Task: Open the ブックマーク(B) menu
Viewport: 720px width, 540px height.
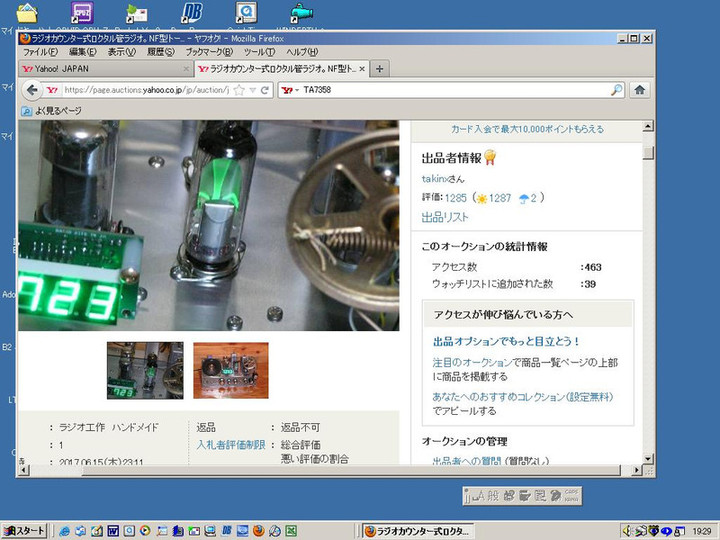Action: click(x=209, y=52)
